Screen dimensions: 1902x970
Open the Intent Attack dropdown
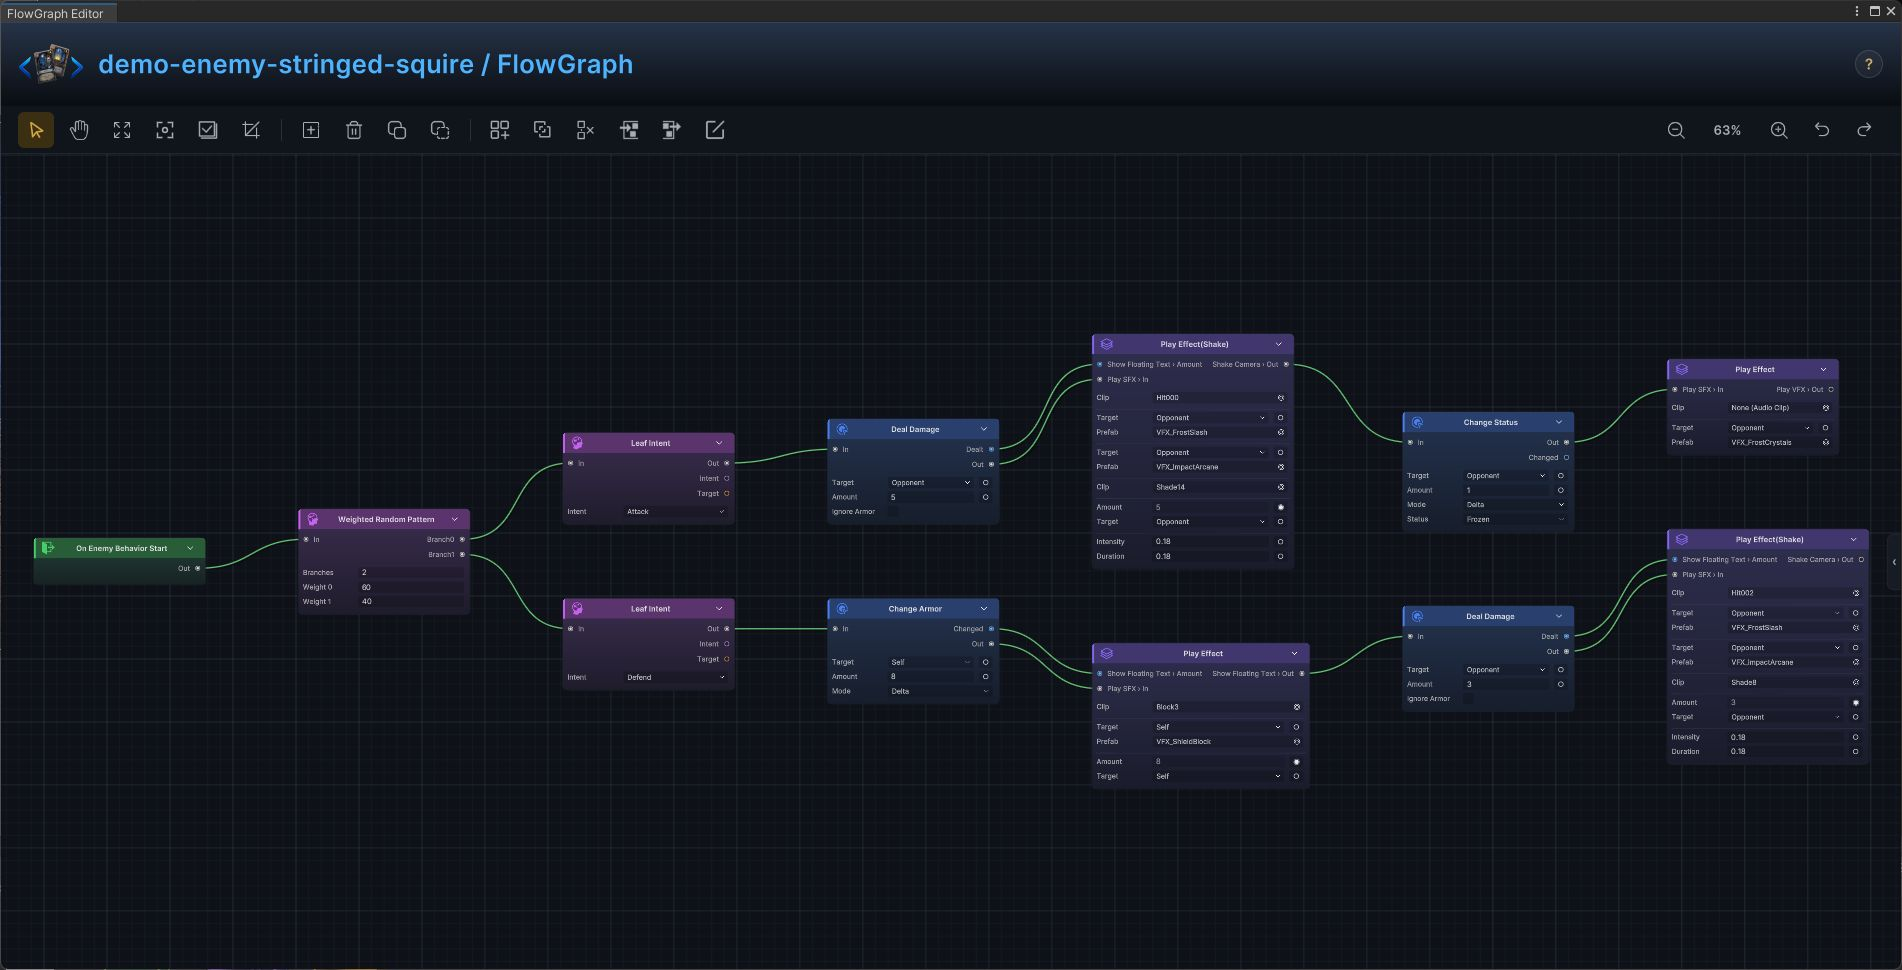click(x=675, y=511)
